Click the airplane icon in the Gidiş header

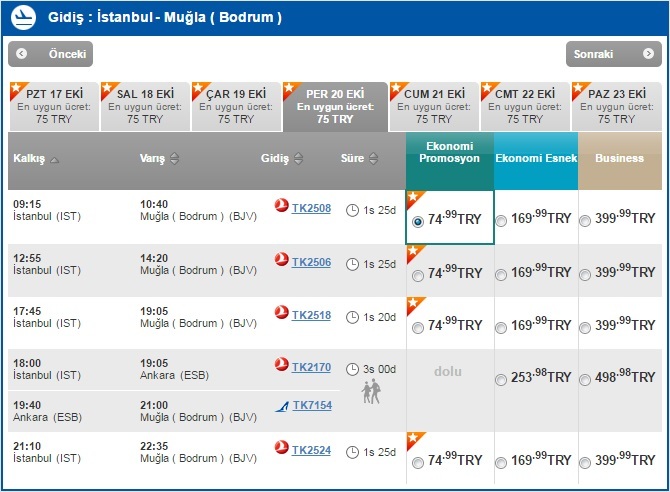point(24,18)
